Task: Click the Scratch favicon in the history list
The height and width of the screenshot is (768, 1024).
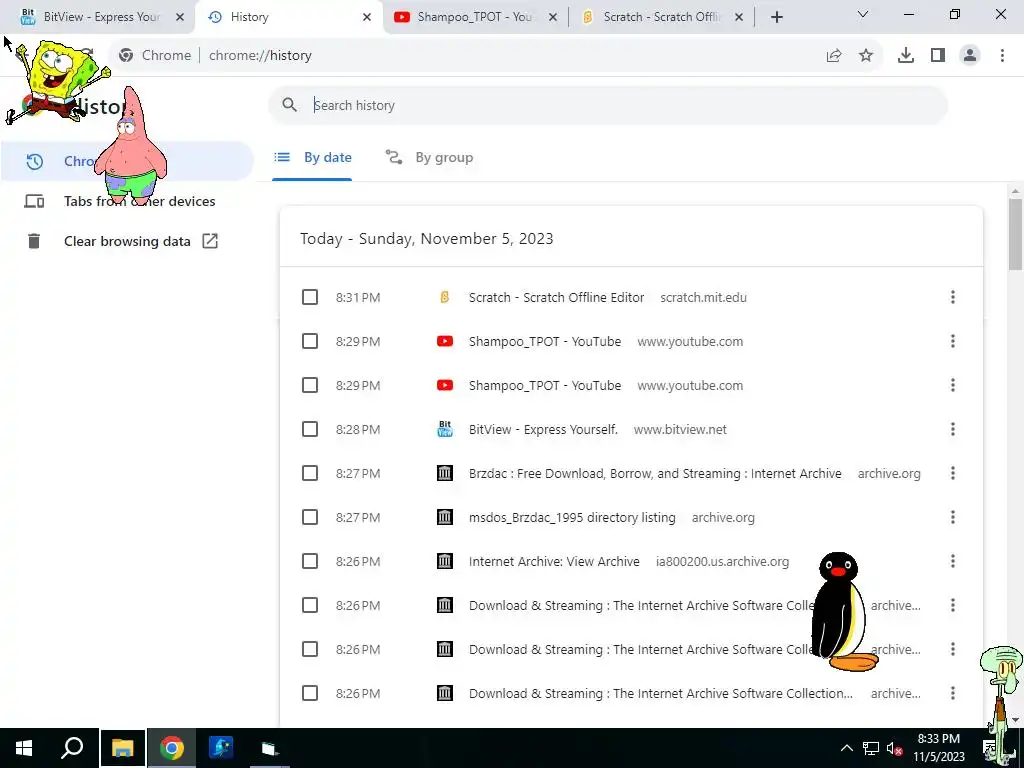Action: [445, 297]
